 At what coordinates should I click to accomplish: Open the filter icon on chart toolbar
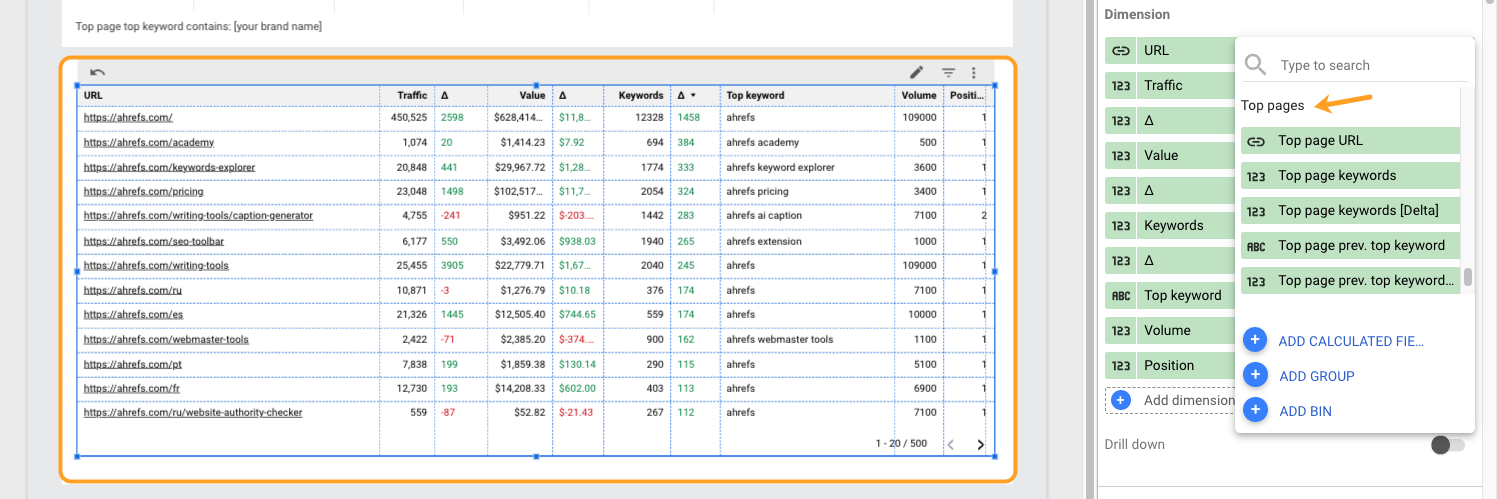(x=948, y=72)
